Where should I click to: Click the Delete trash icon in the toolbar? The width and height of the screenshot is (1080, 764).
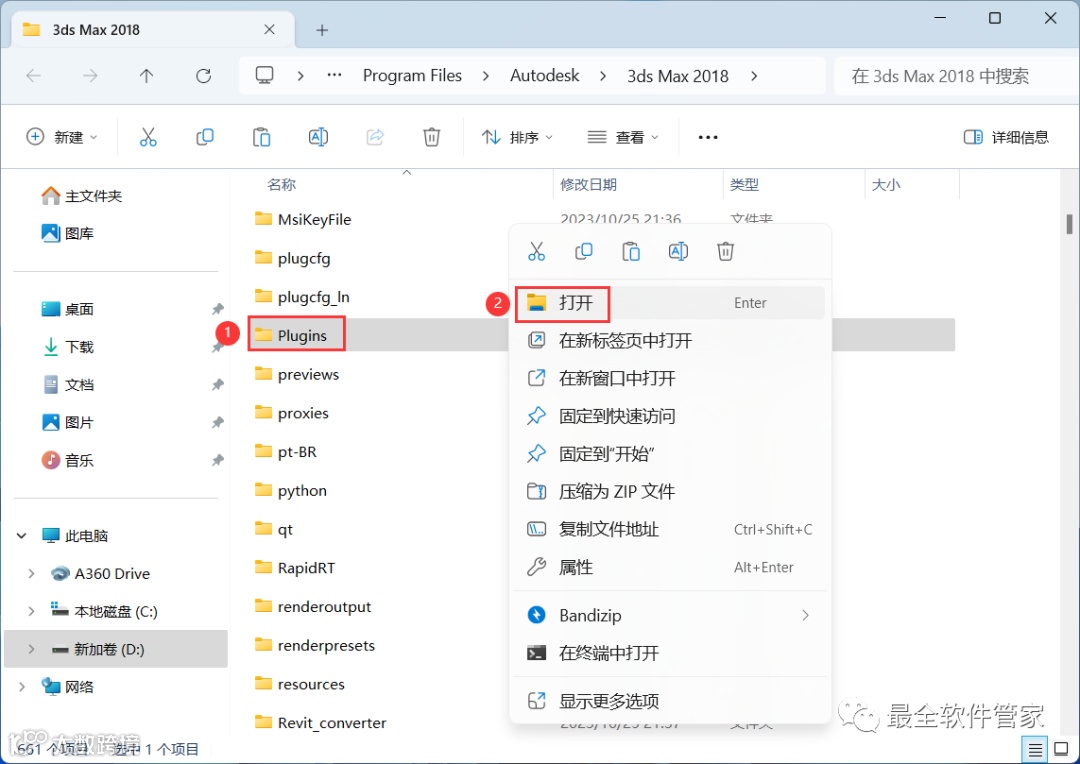432,137
